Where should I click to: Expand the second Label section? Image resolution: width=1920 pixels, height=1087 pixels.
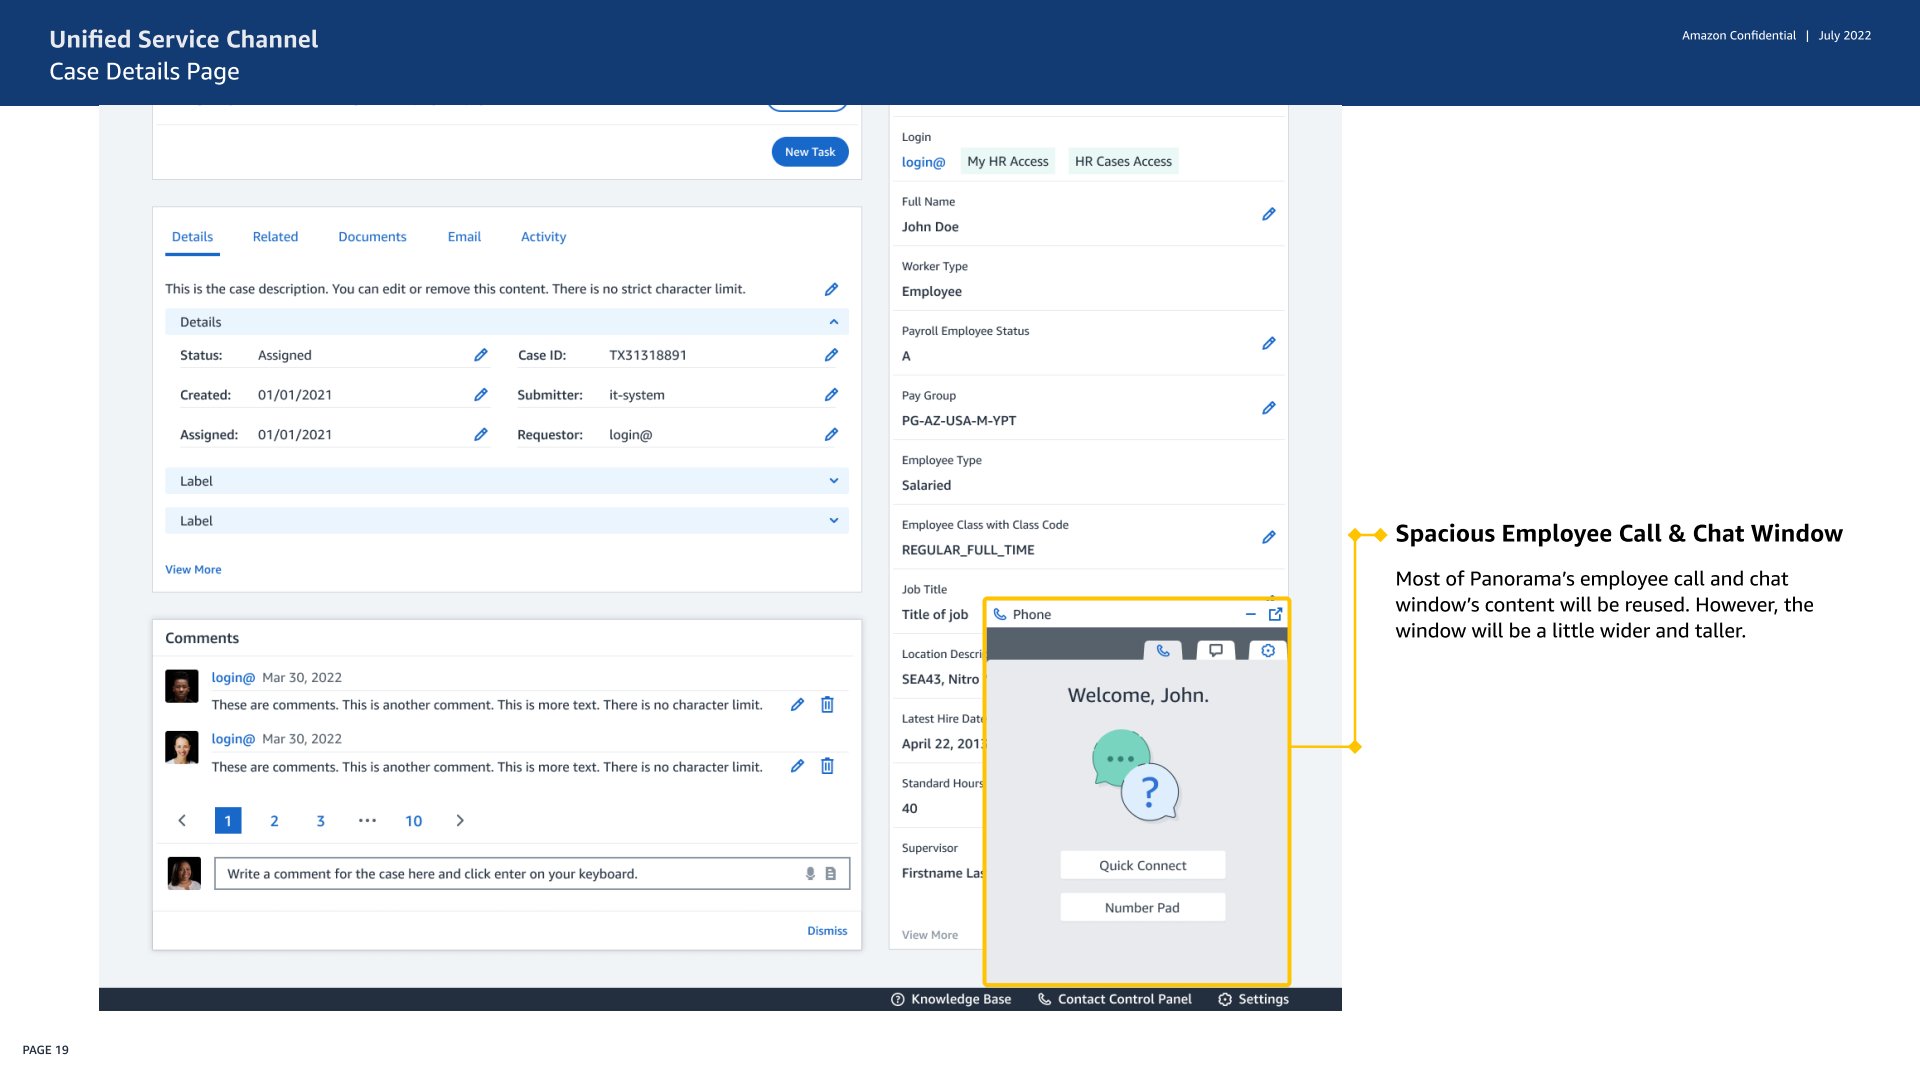point(833,521)
